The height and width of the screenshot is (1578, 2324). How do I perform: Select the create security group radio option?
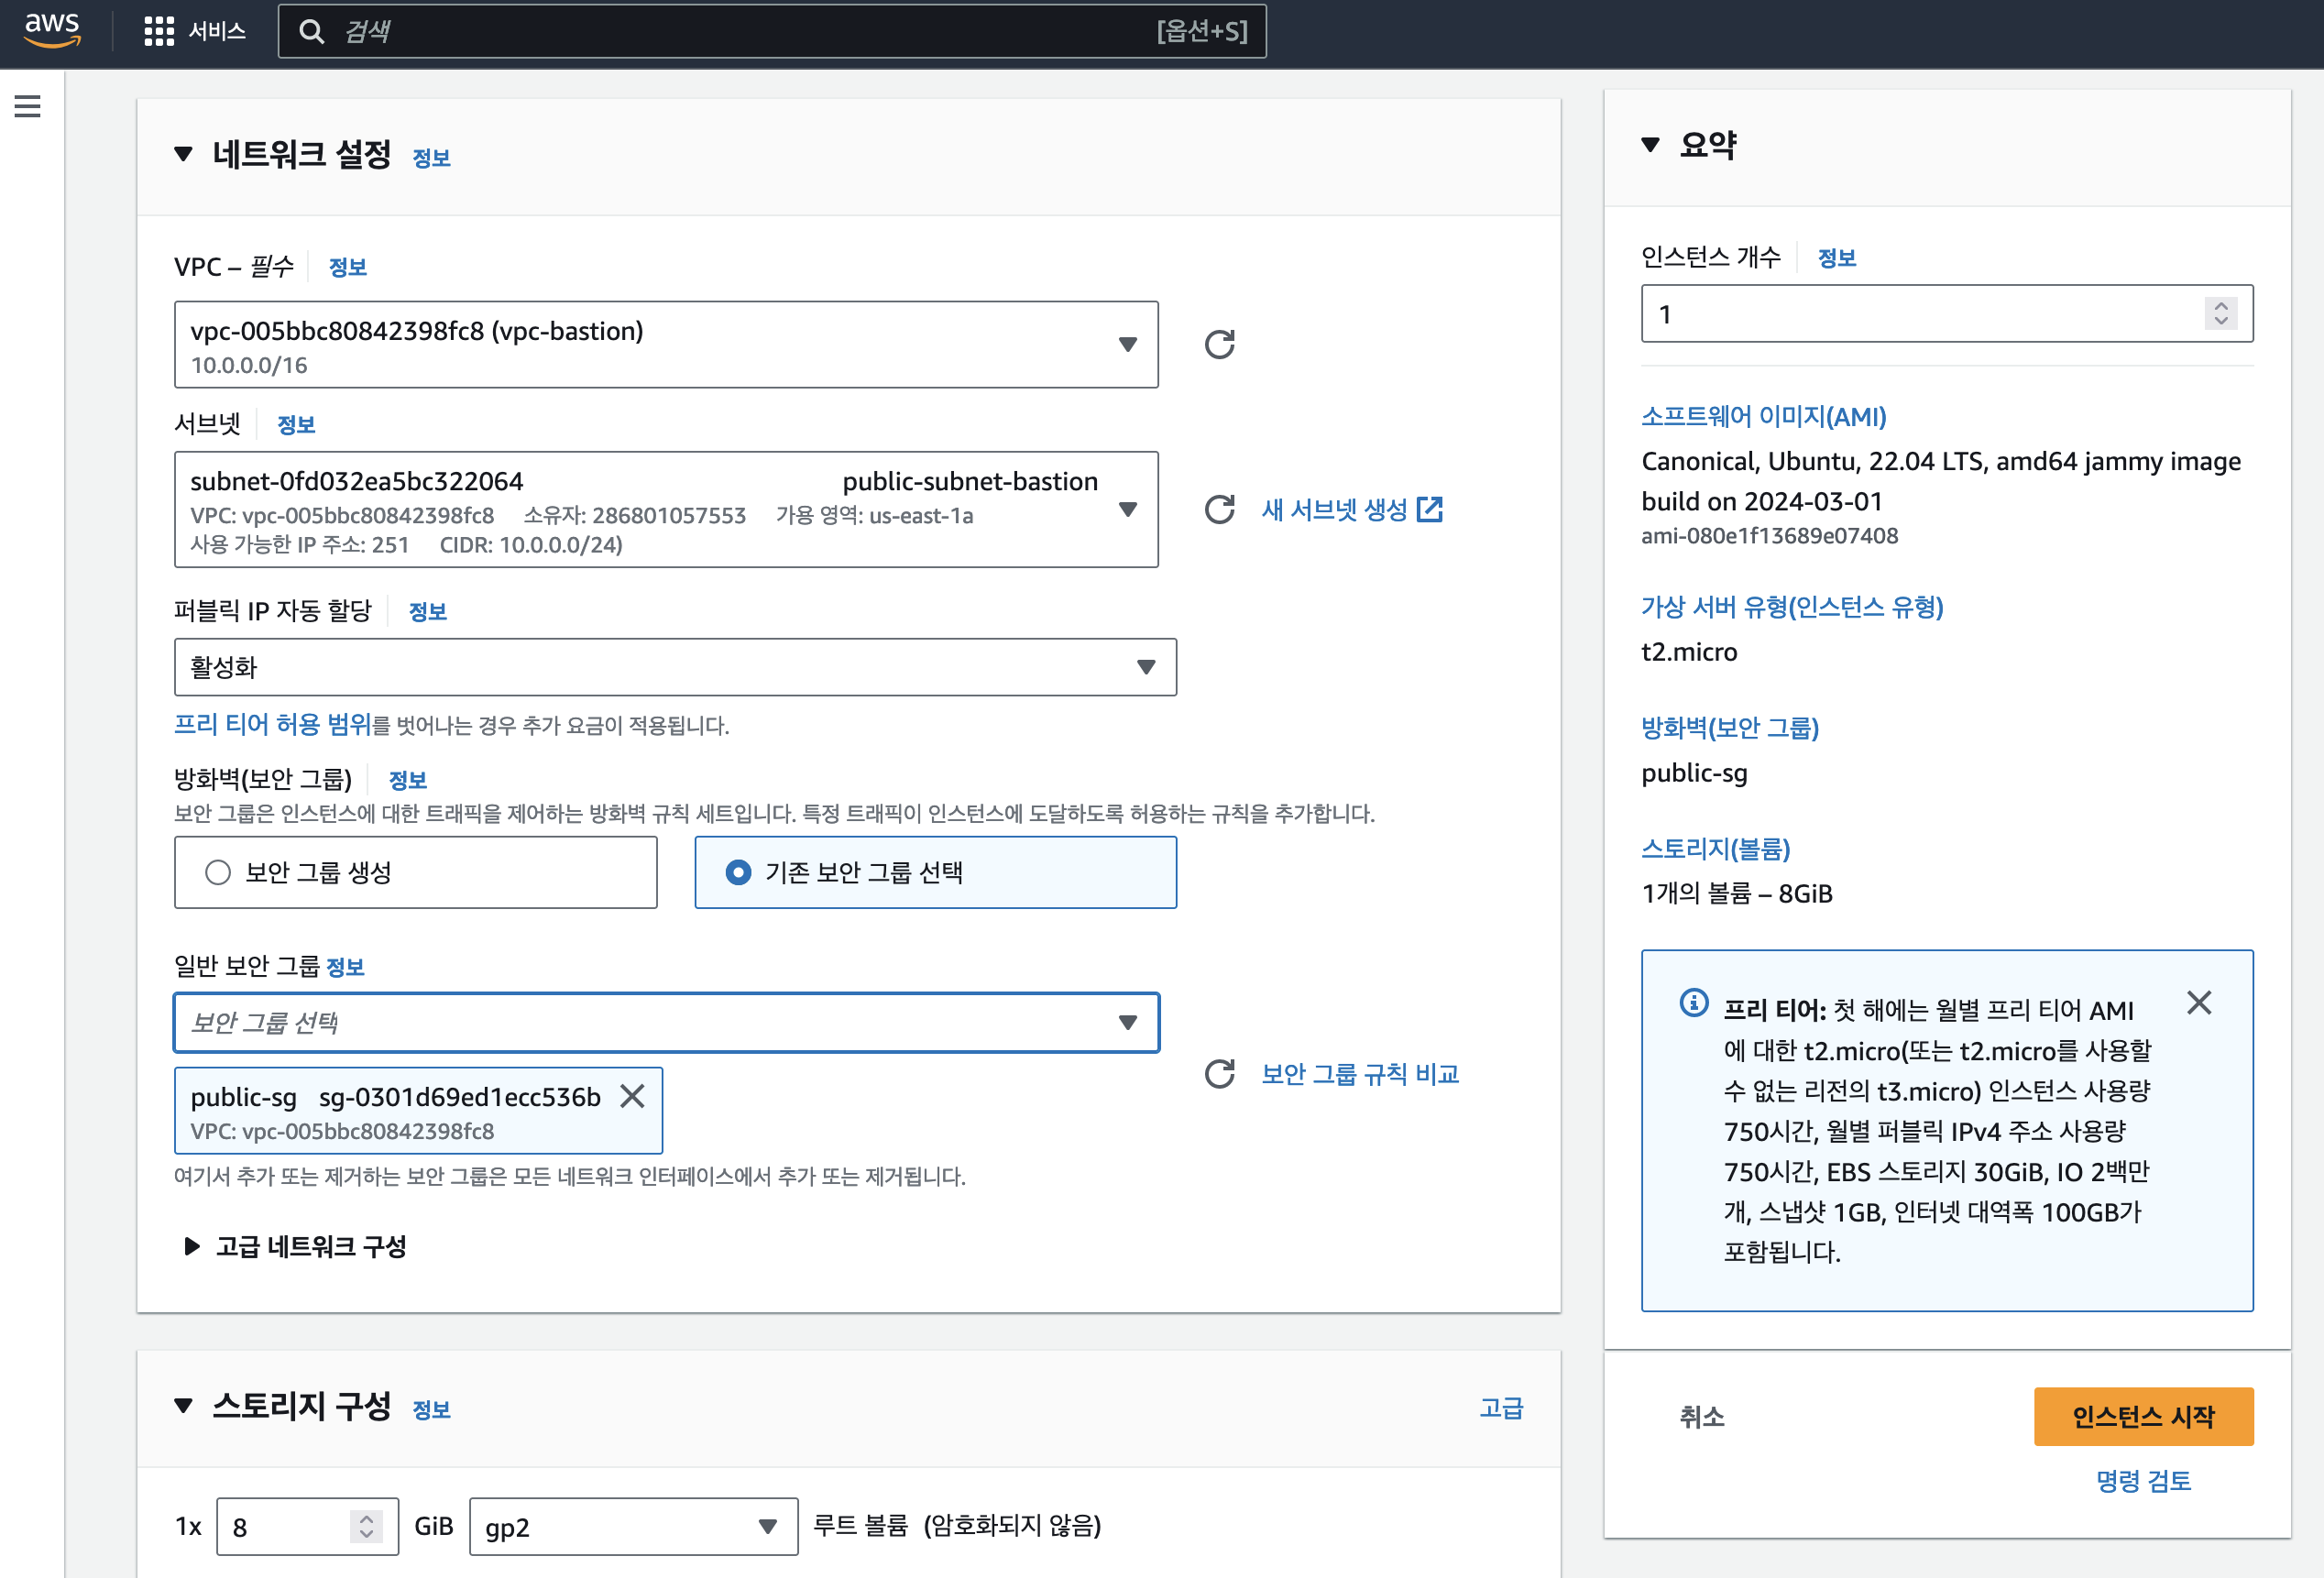click(218, 872)
